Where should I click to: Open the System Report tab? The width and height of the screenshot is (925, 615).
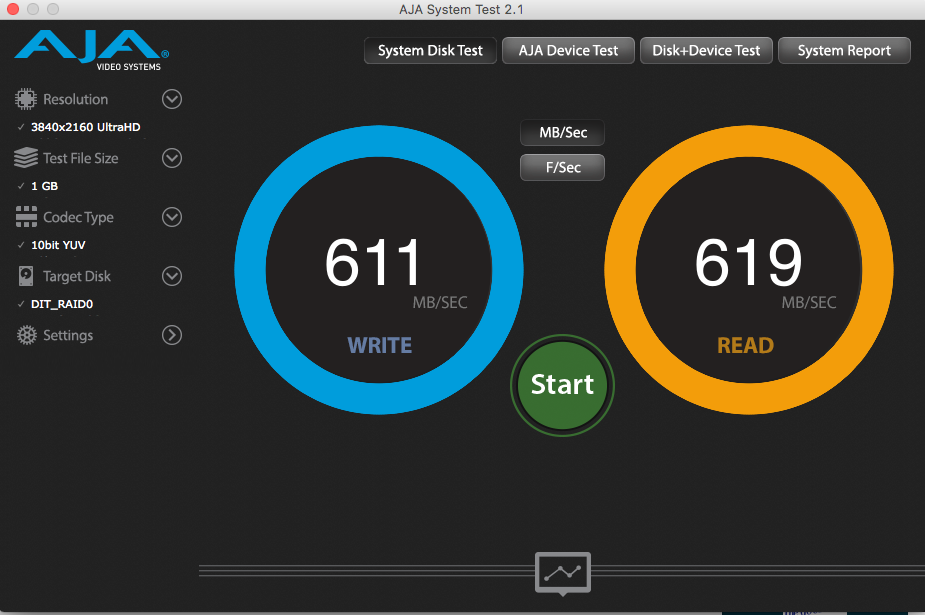point(843,50)
